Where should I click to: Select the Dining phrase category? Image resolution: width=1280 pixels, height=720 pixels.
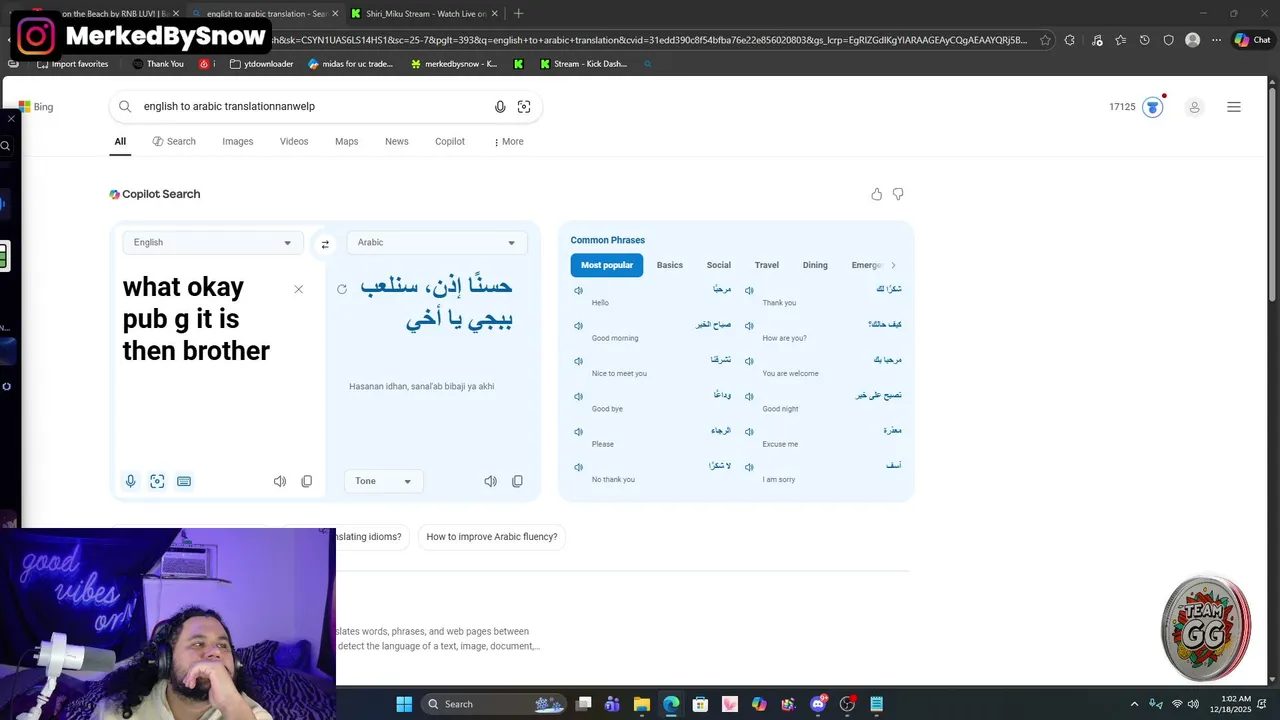815,265
